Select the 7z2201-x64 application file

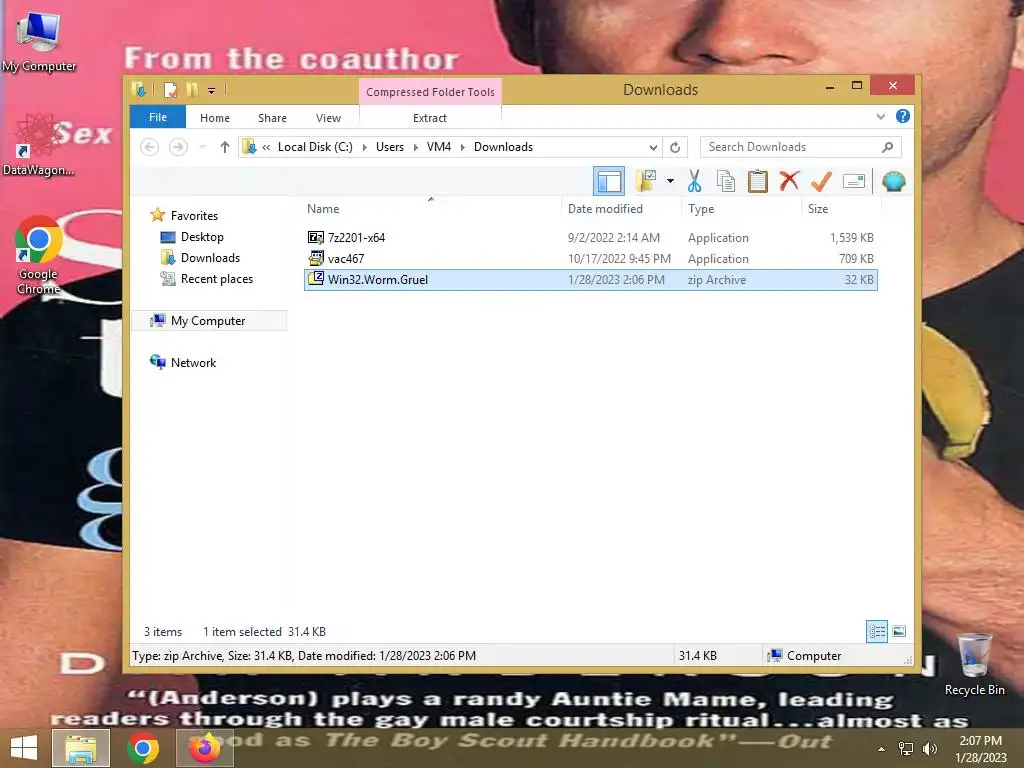590,238
